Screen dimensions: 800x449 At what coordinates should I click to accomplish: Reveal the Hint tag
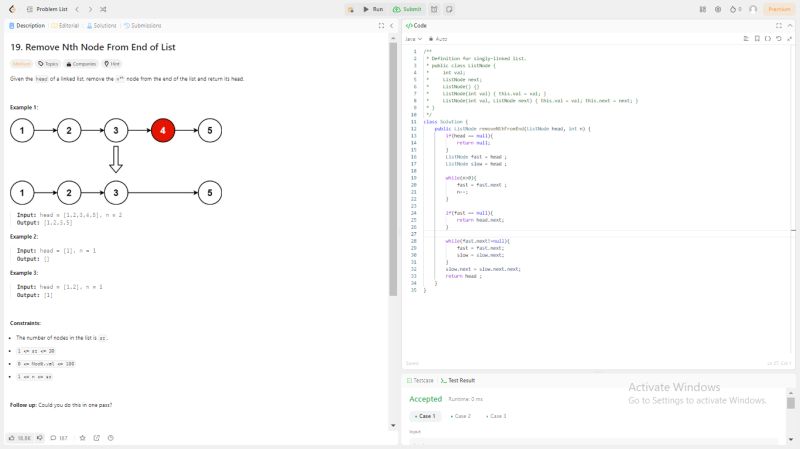112,64
